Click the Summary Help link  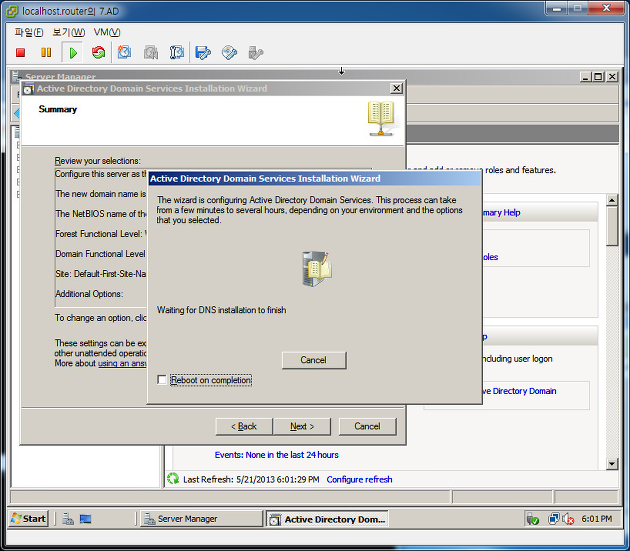[501, 213]
